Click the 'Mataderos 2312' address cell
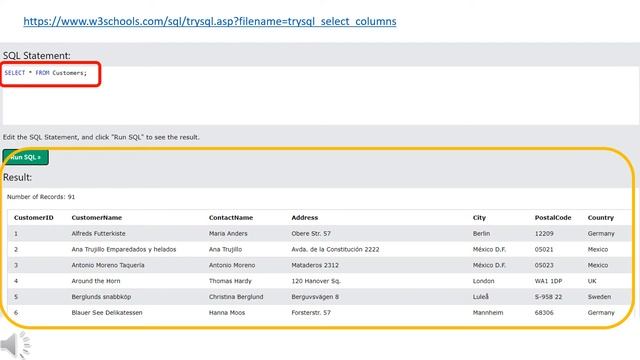The image size is (640, 360). coord(315,265)
